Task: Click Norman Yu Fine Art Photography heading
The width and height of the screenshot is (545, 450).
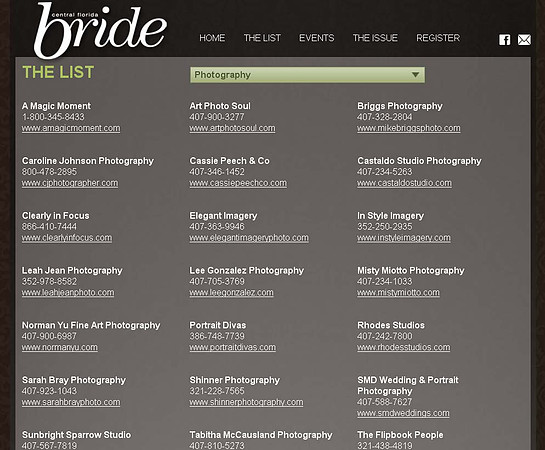Action: pyautogui.click(x=91, y=326)
